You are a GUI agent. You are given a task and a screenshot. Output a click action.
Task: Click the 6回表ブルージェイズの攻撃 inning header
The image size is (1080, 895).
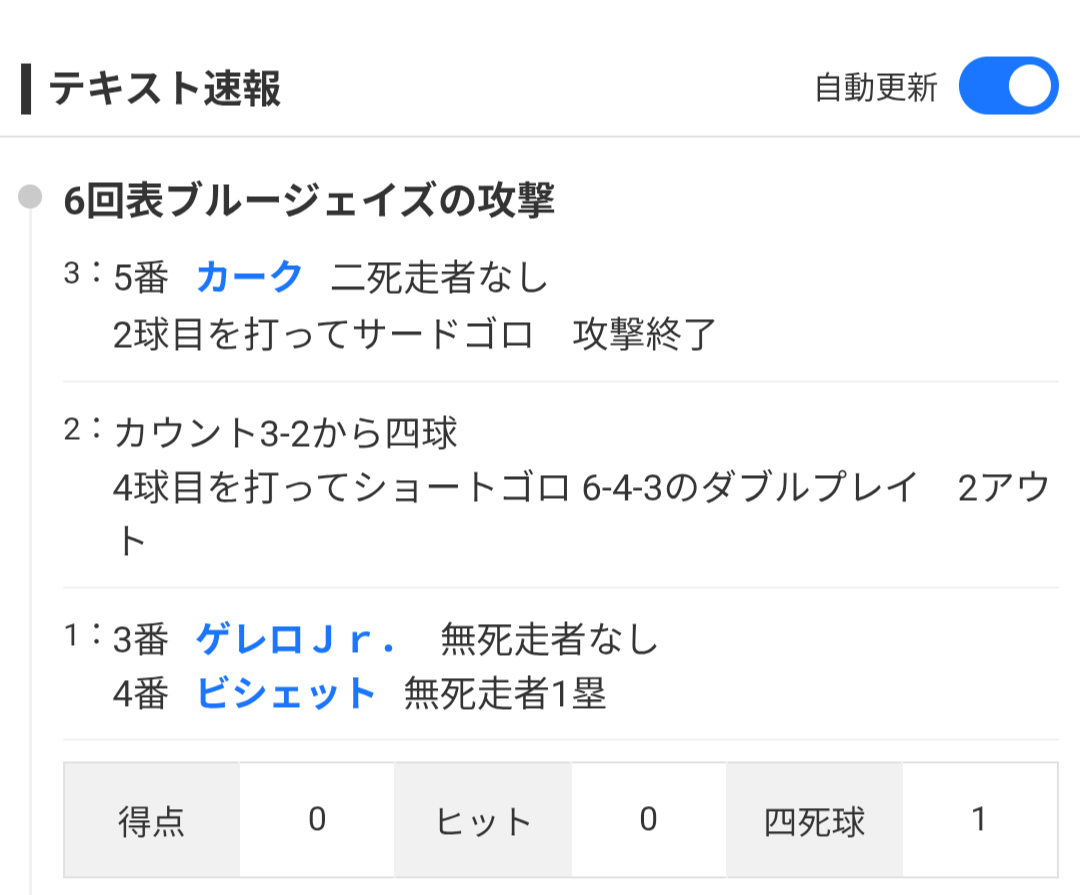pos(309,202)
